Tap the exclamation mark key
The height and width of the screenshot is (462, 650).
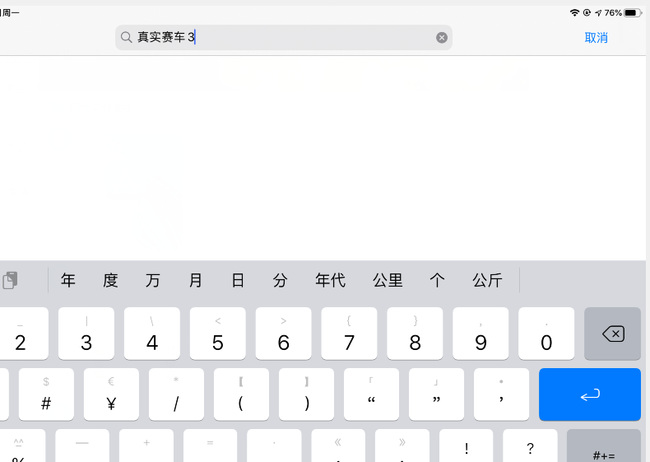click(x=466, y=446)
